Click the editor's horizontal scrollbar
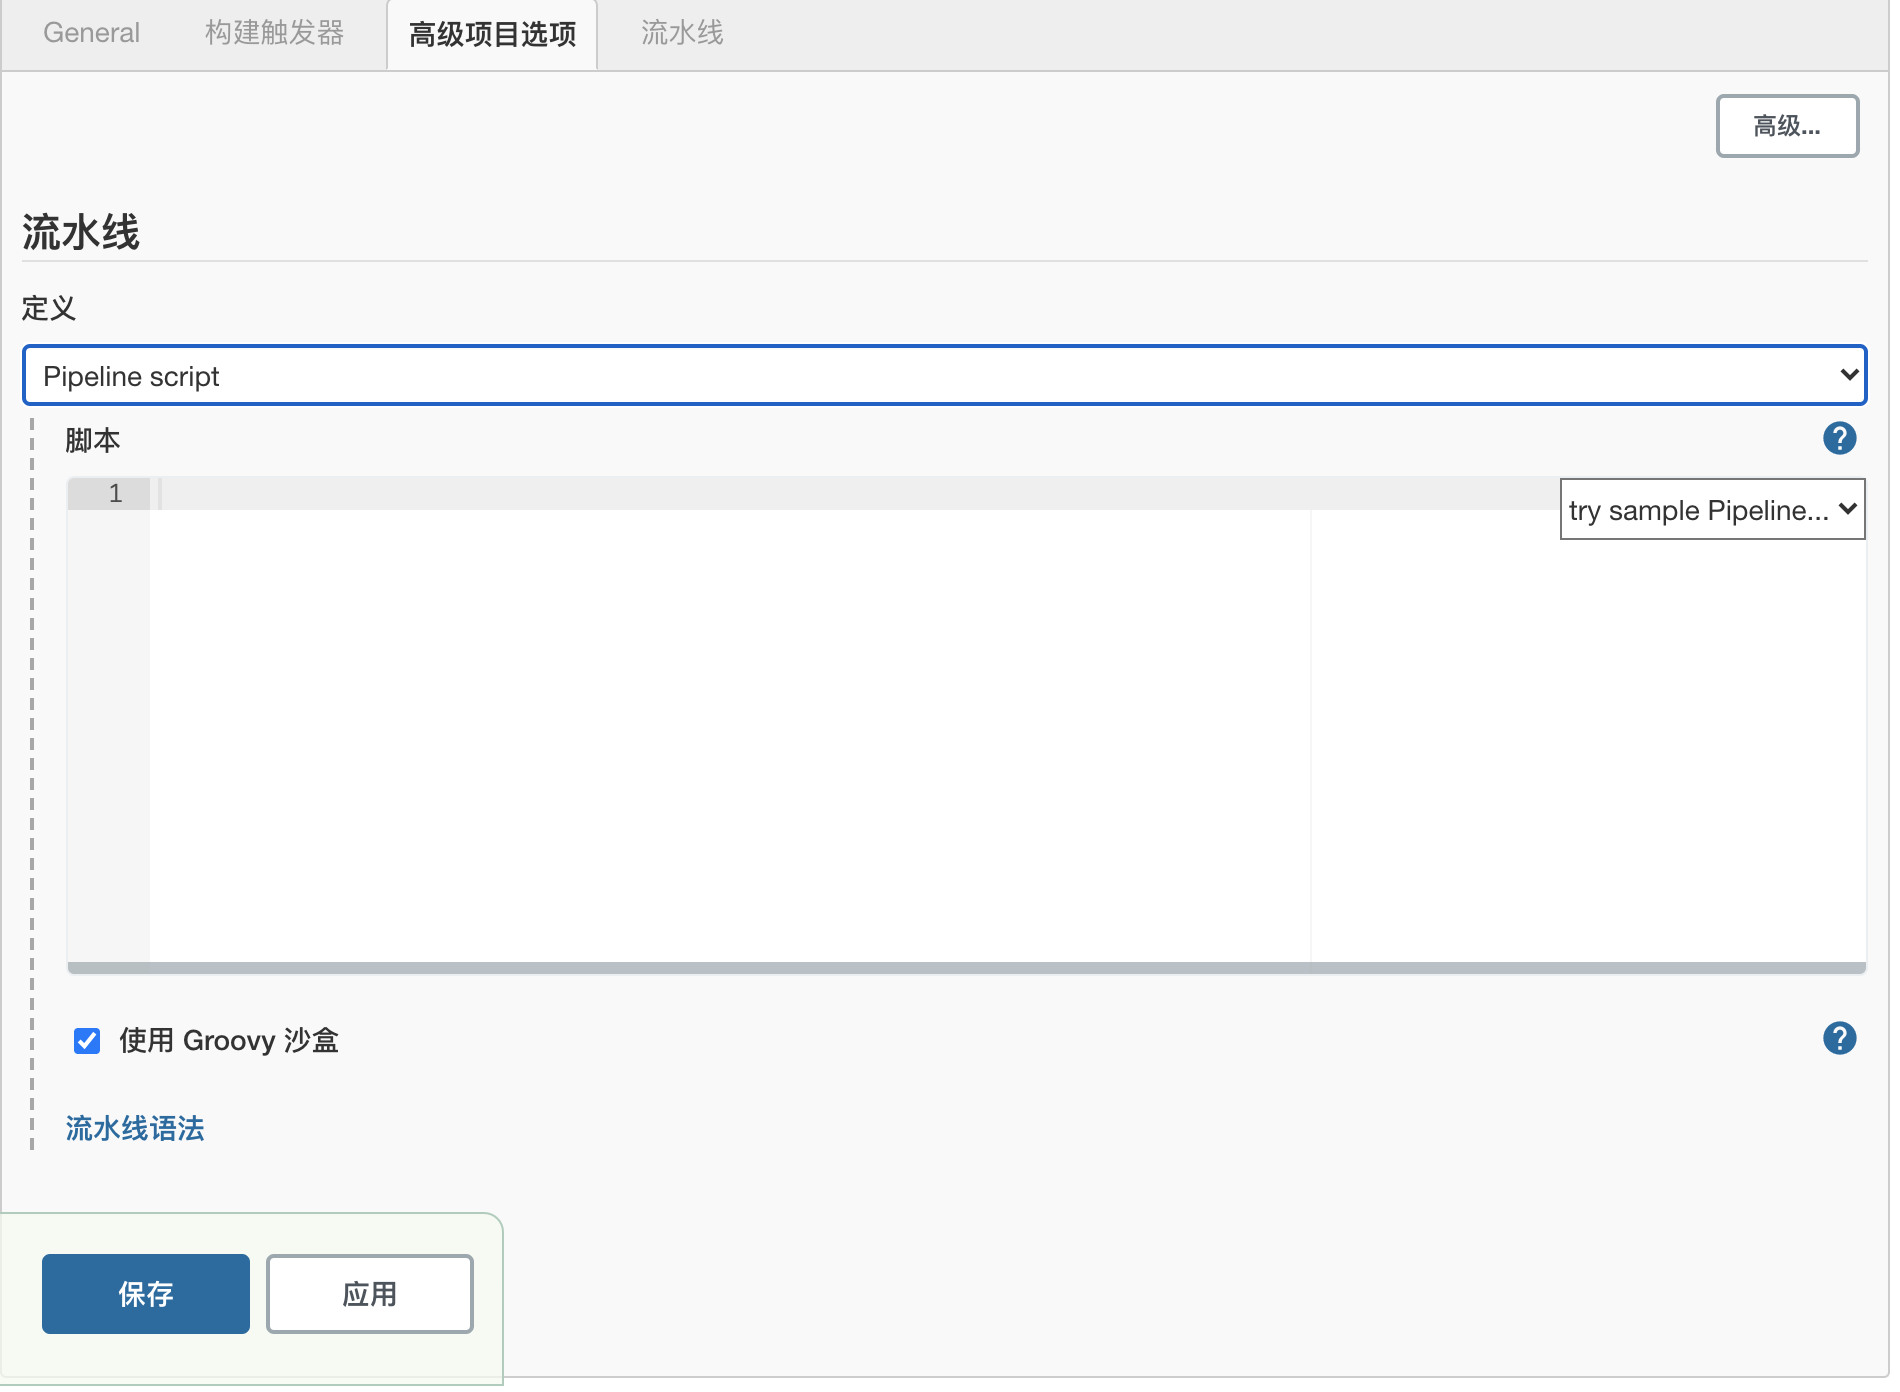Image resolution: width=1900 pixels, height=1392 pixels. point(966,968)
